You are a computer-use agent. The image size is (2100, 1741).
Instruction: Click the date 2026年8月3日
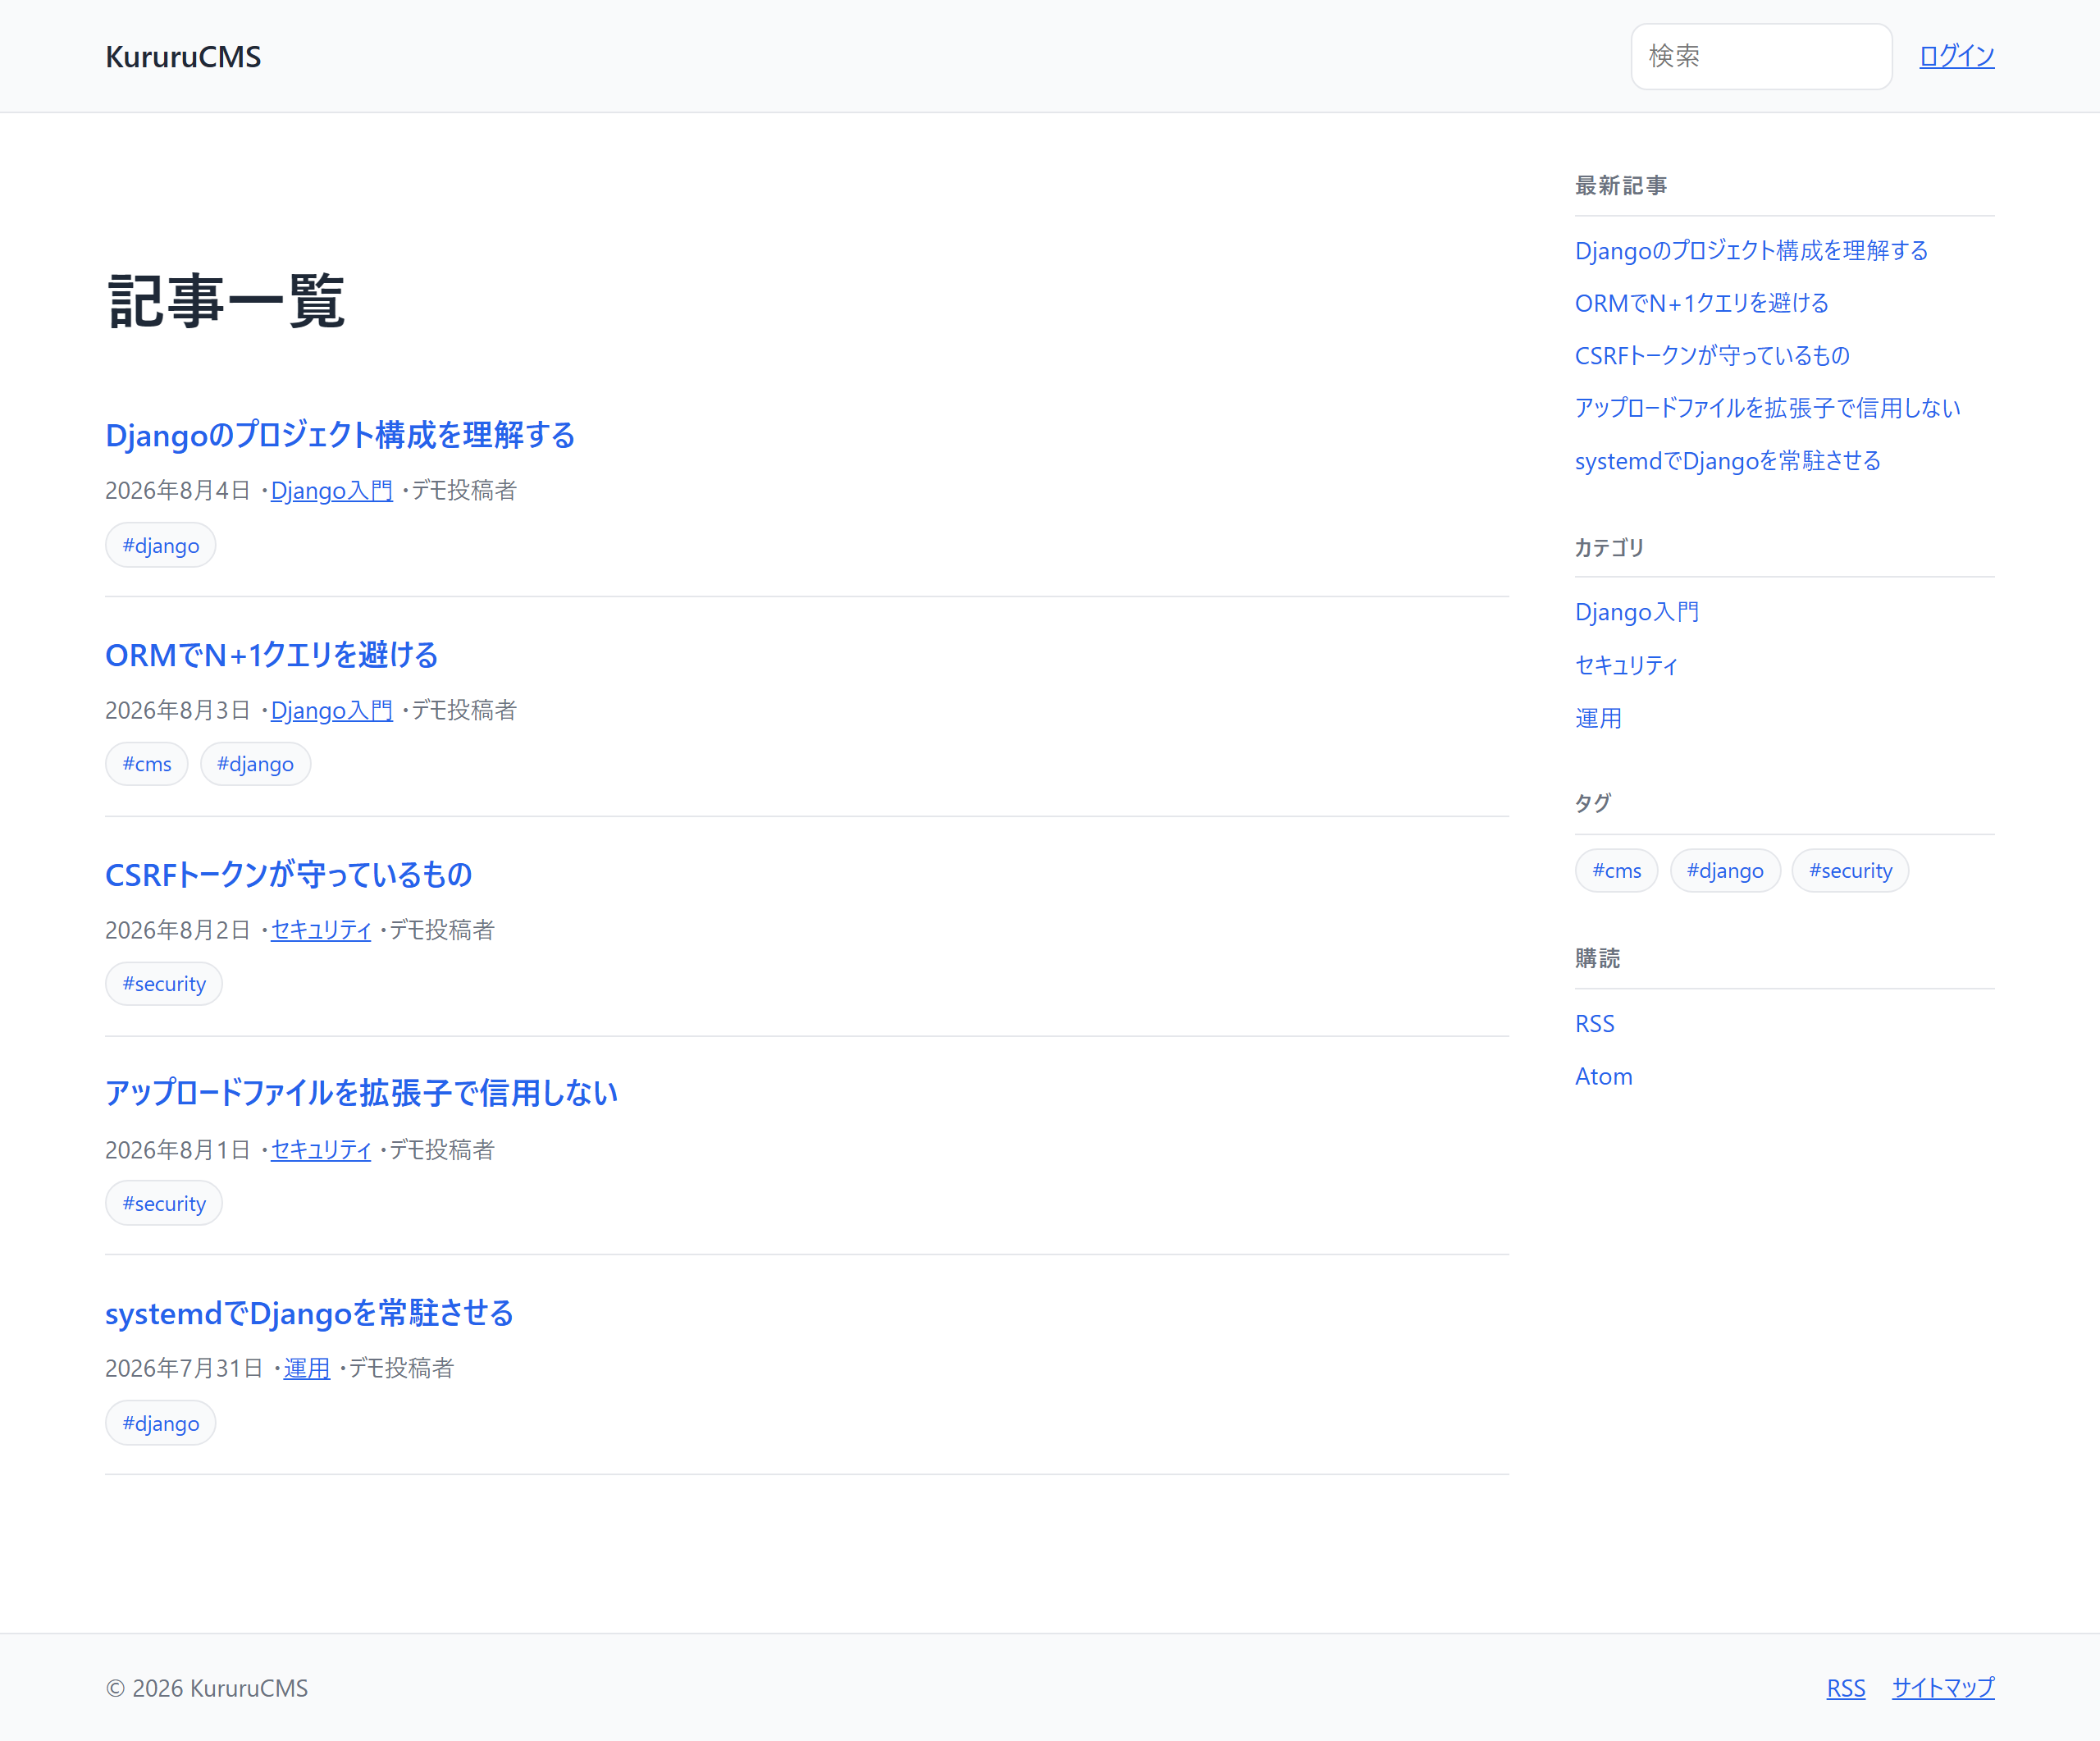click(178, 711)
